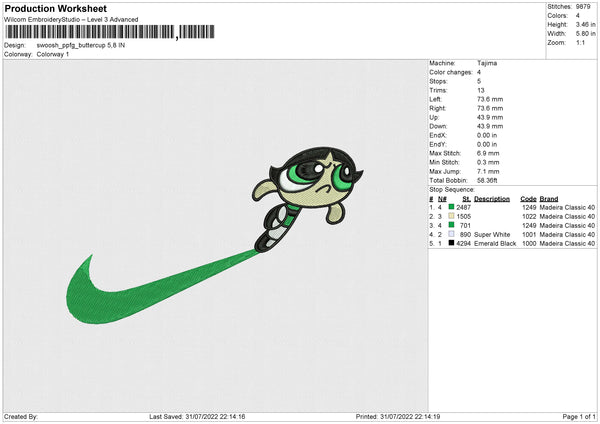Click the Total Bobbin value 58.36ft
This screenshot has width=600, height=424.
pyautogui.click(x=487, y=180)
